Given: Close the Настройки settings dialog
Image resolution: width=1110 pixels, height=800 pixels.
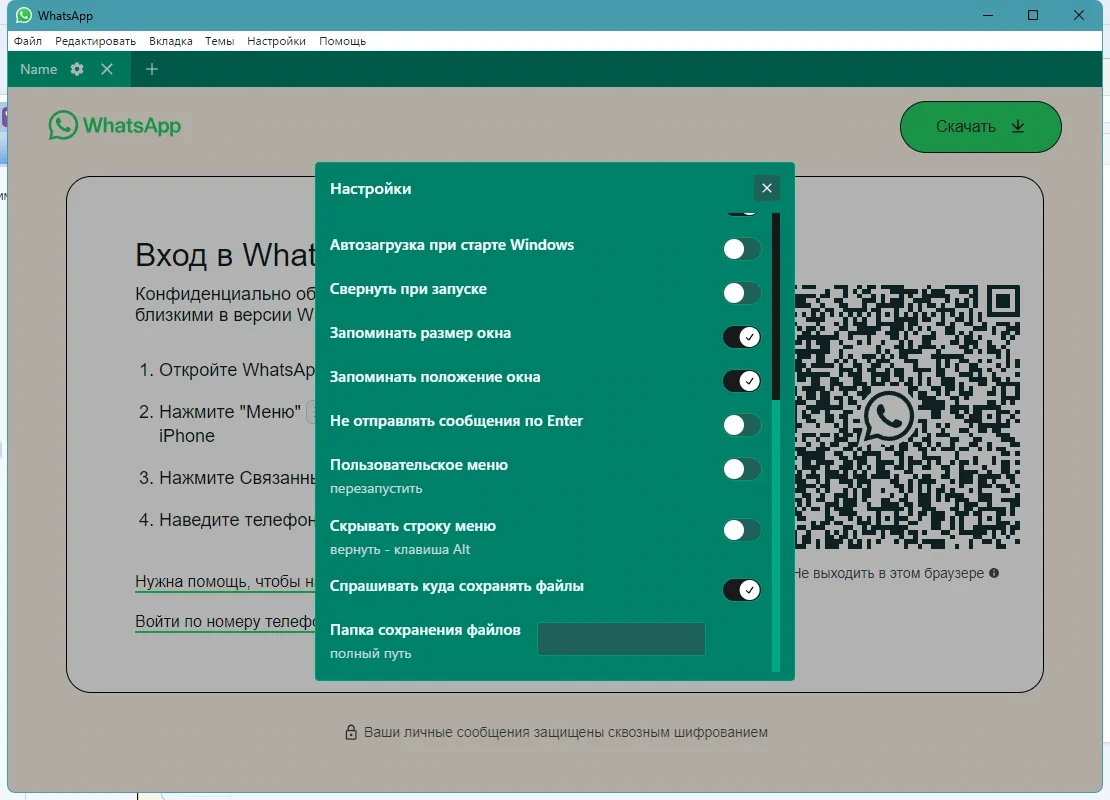Looking at the screenshot, I should 766,188.
